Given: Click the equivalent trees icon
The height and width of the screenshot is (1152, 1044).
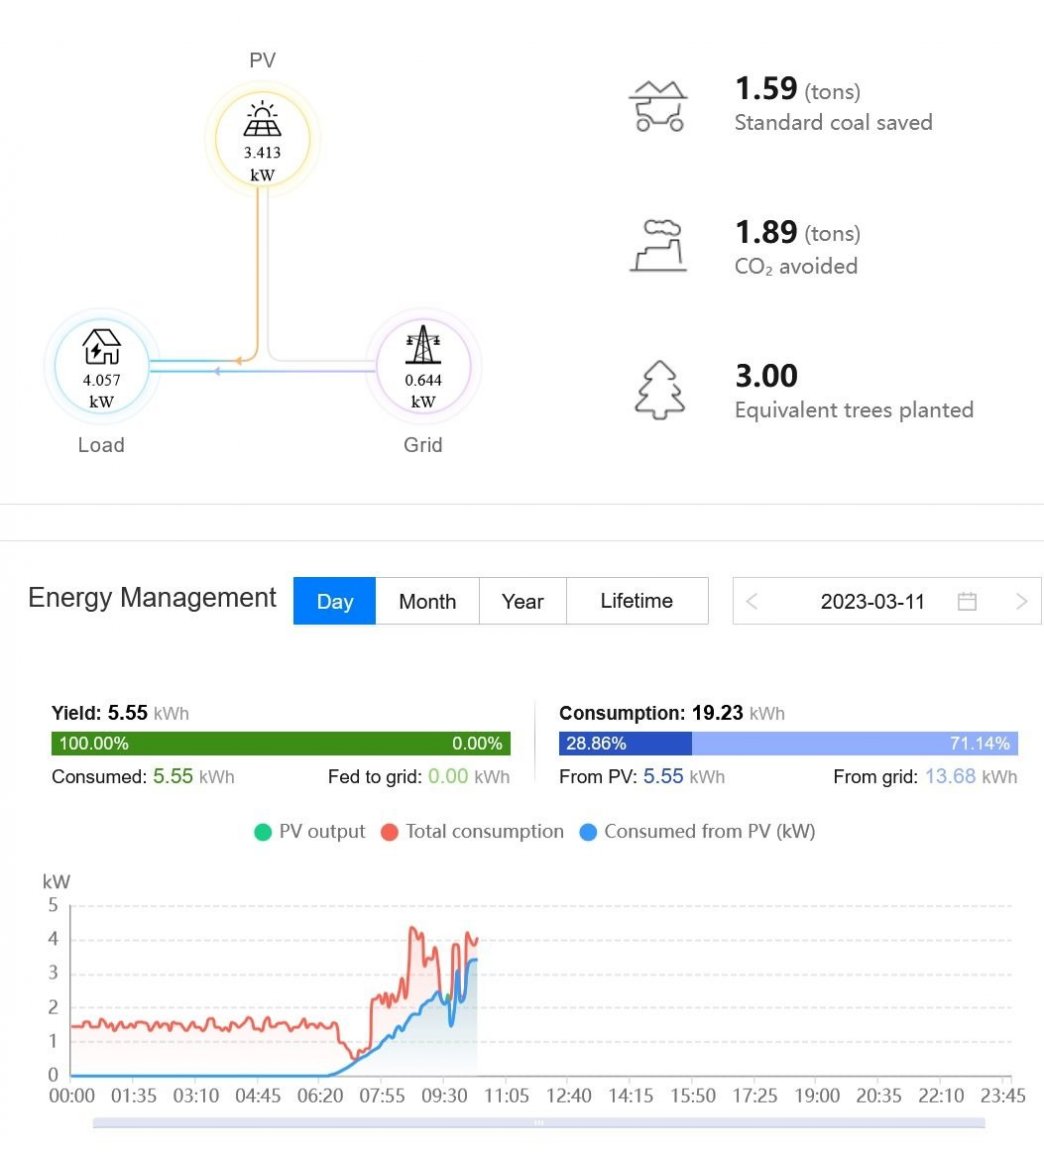Looking at the screenshot, I should pos(660,390).
